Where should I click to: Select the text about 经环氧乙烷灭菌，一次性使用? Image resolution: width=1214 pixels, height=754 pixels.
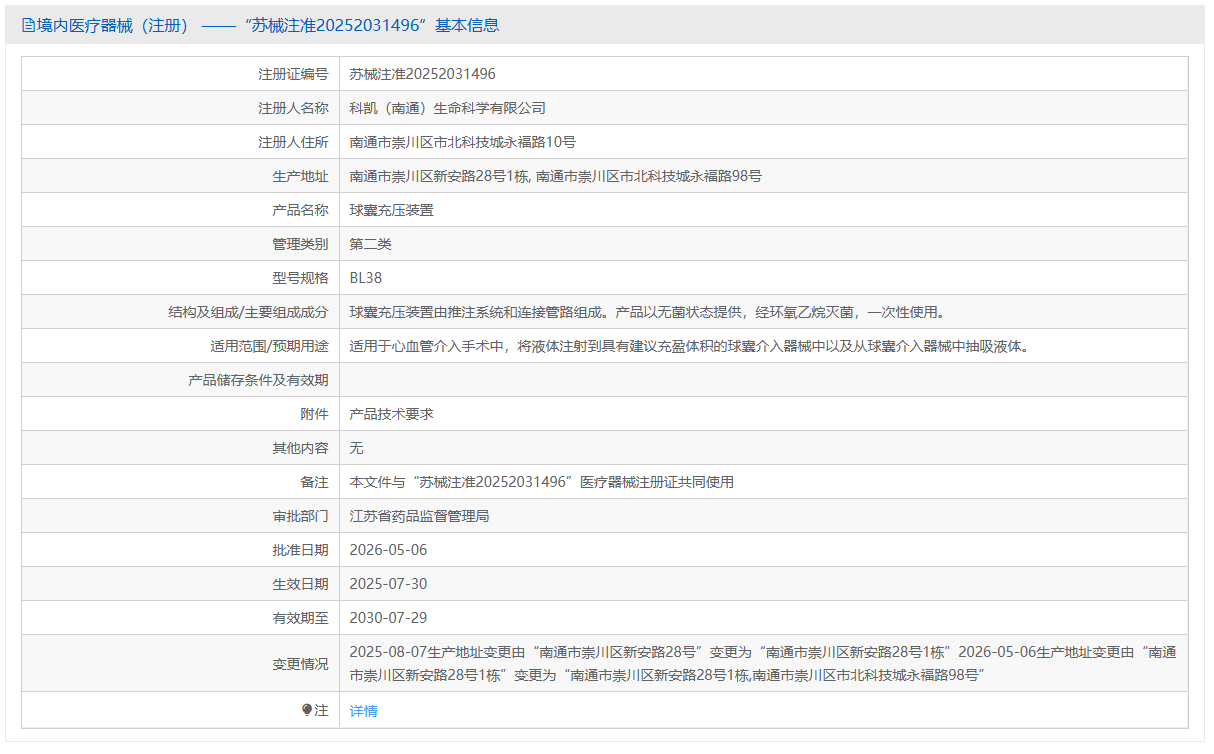click(x=647, y=312)
